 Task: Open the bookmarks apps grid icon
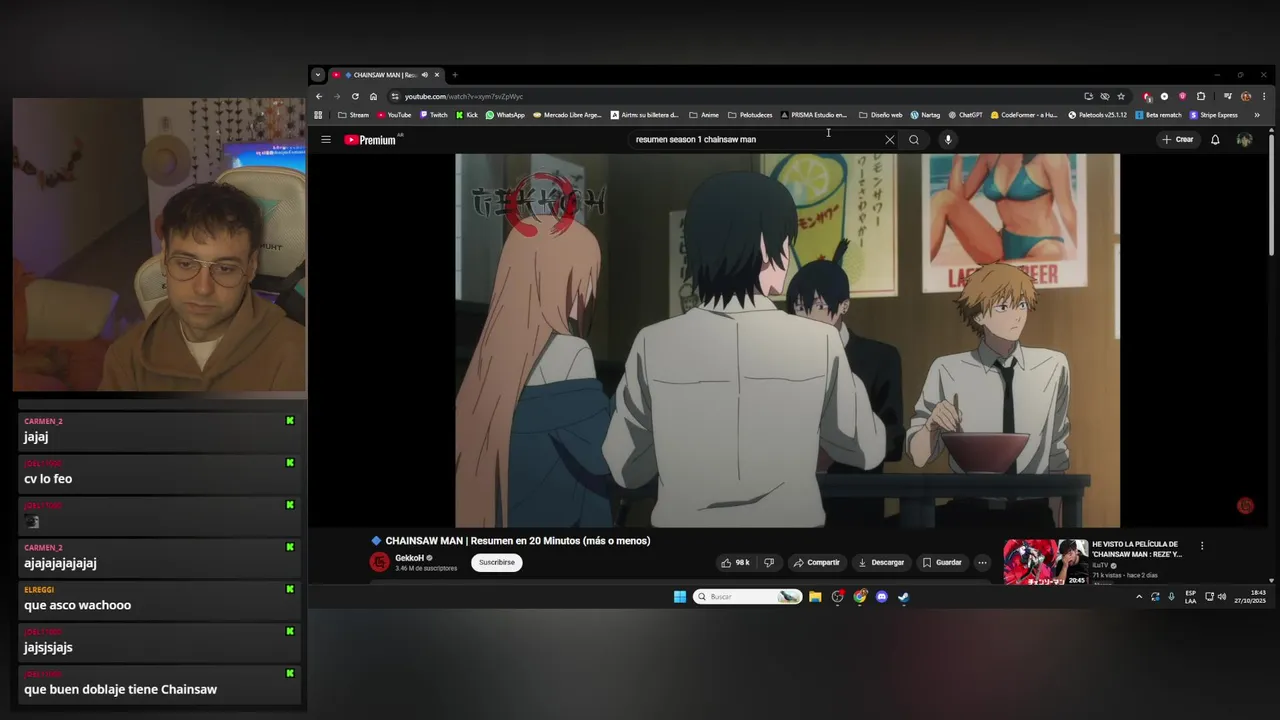click(x=319, y=115)
